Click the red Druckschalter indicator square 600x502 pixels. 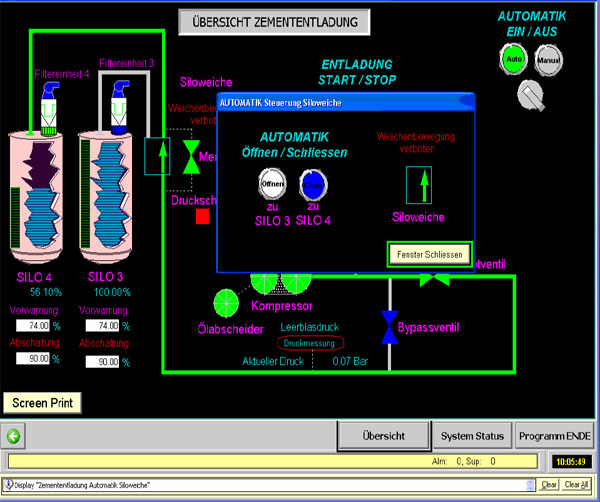pyautogui.click(x=203, y=216)
